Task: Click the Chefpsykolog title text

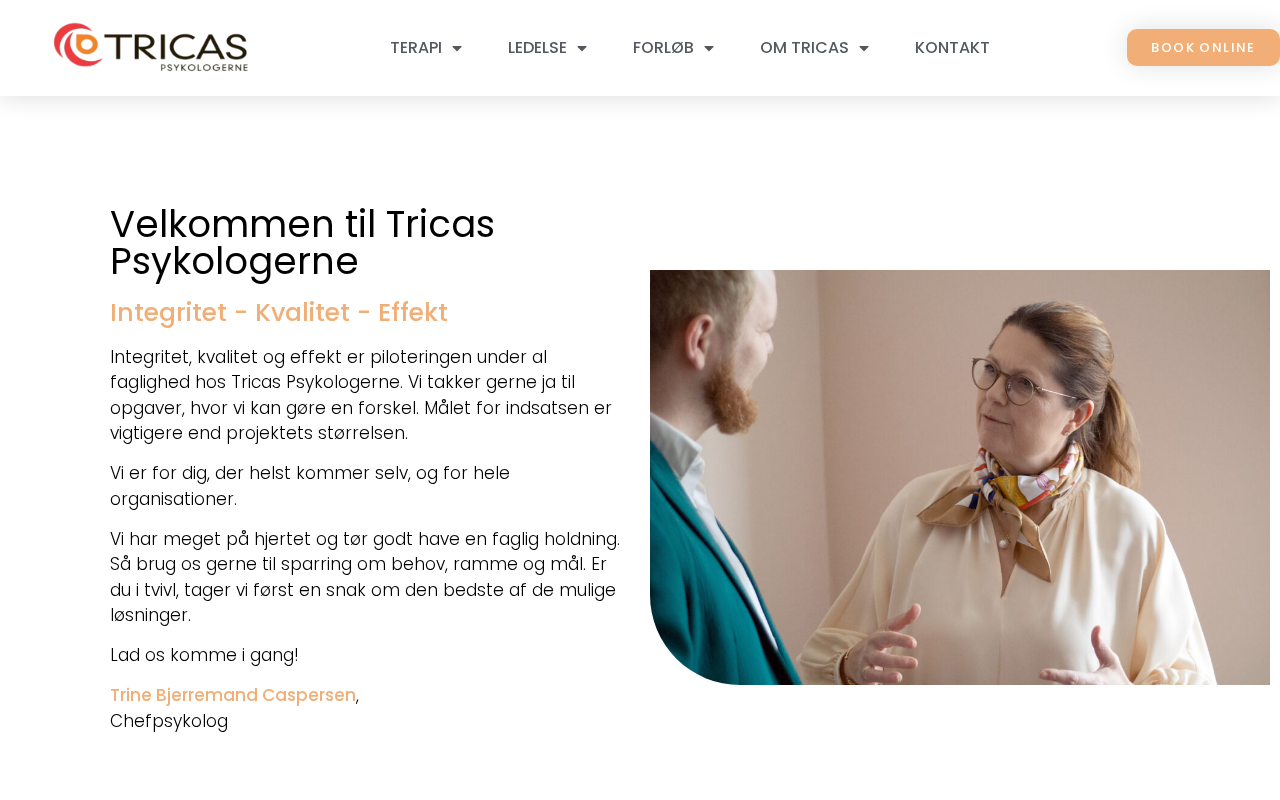Action: [x=169, y=721]
